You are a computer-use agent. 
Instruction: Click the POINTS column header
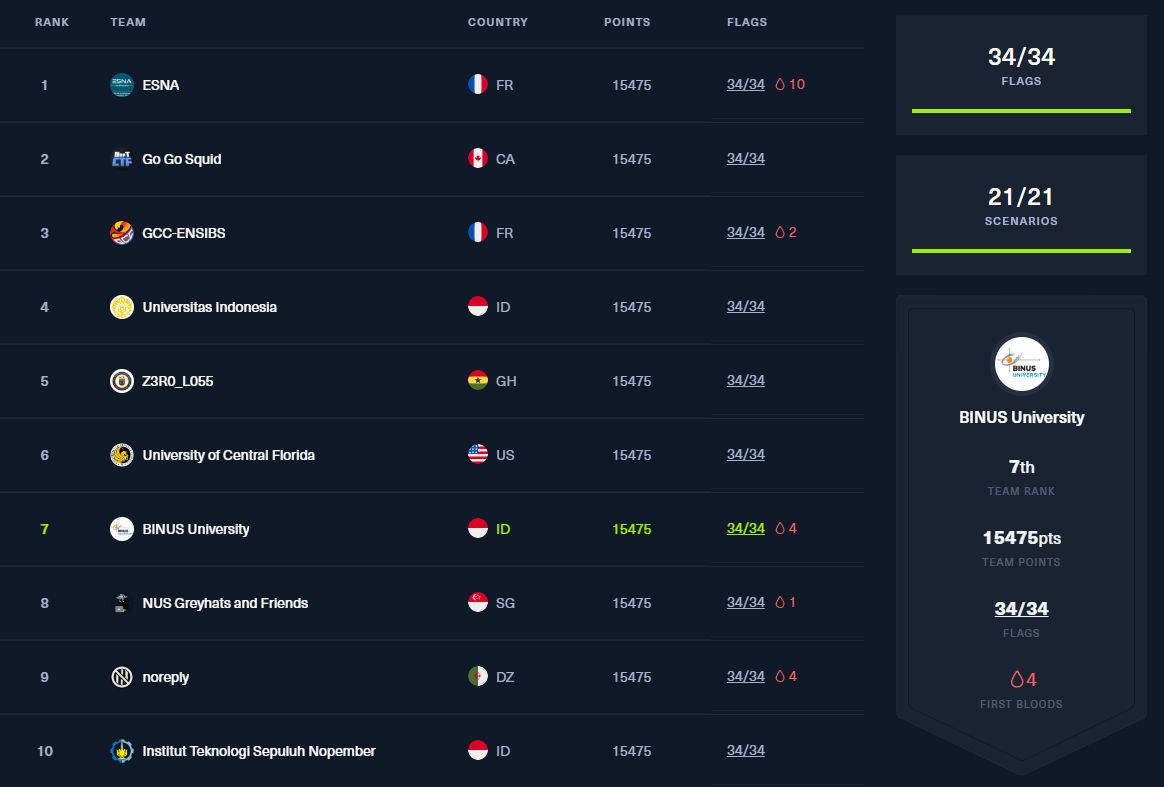click(x=627, y=22)
